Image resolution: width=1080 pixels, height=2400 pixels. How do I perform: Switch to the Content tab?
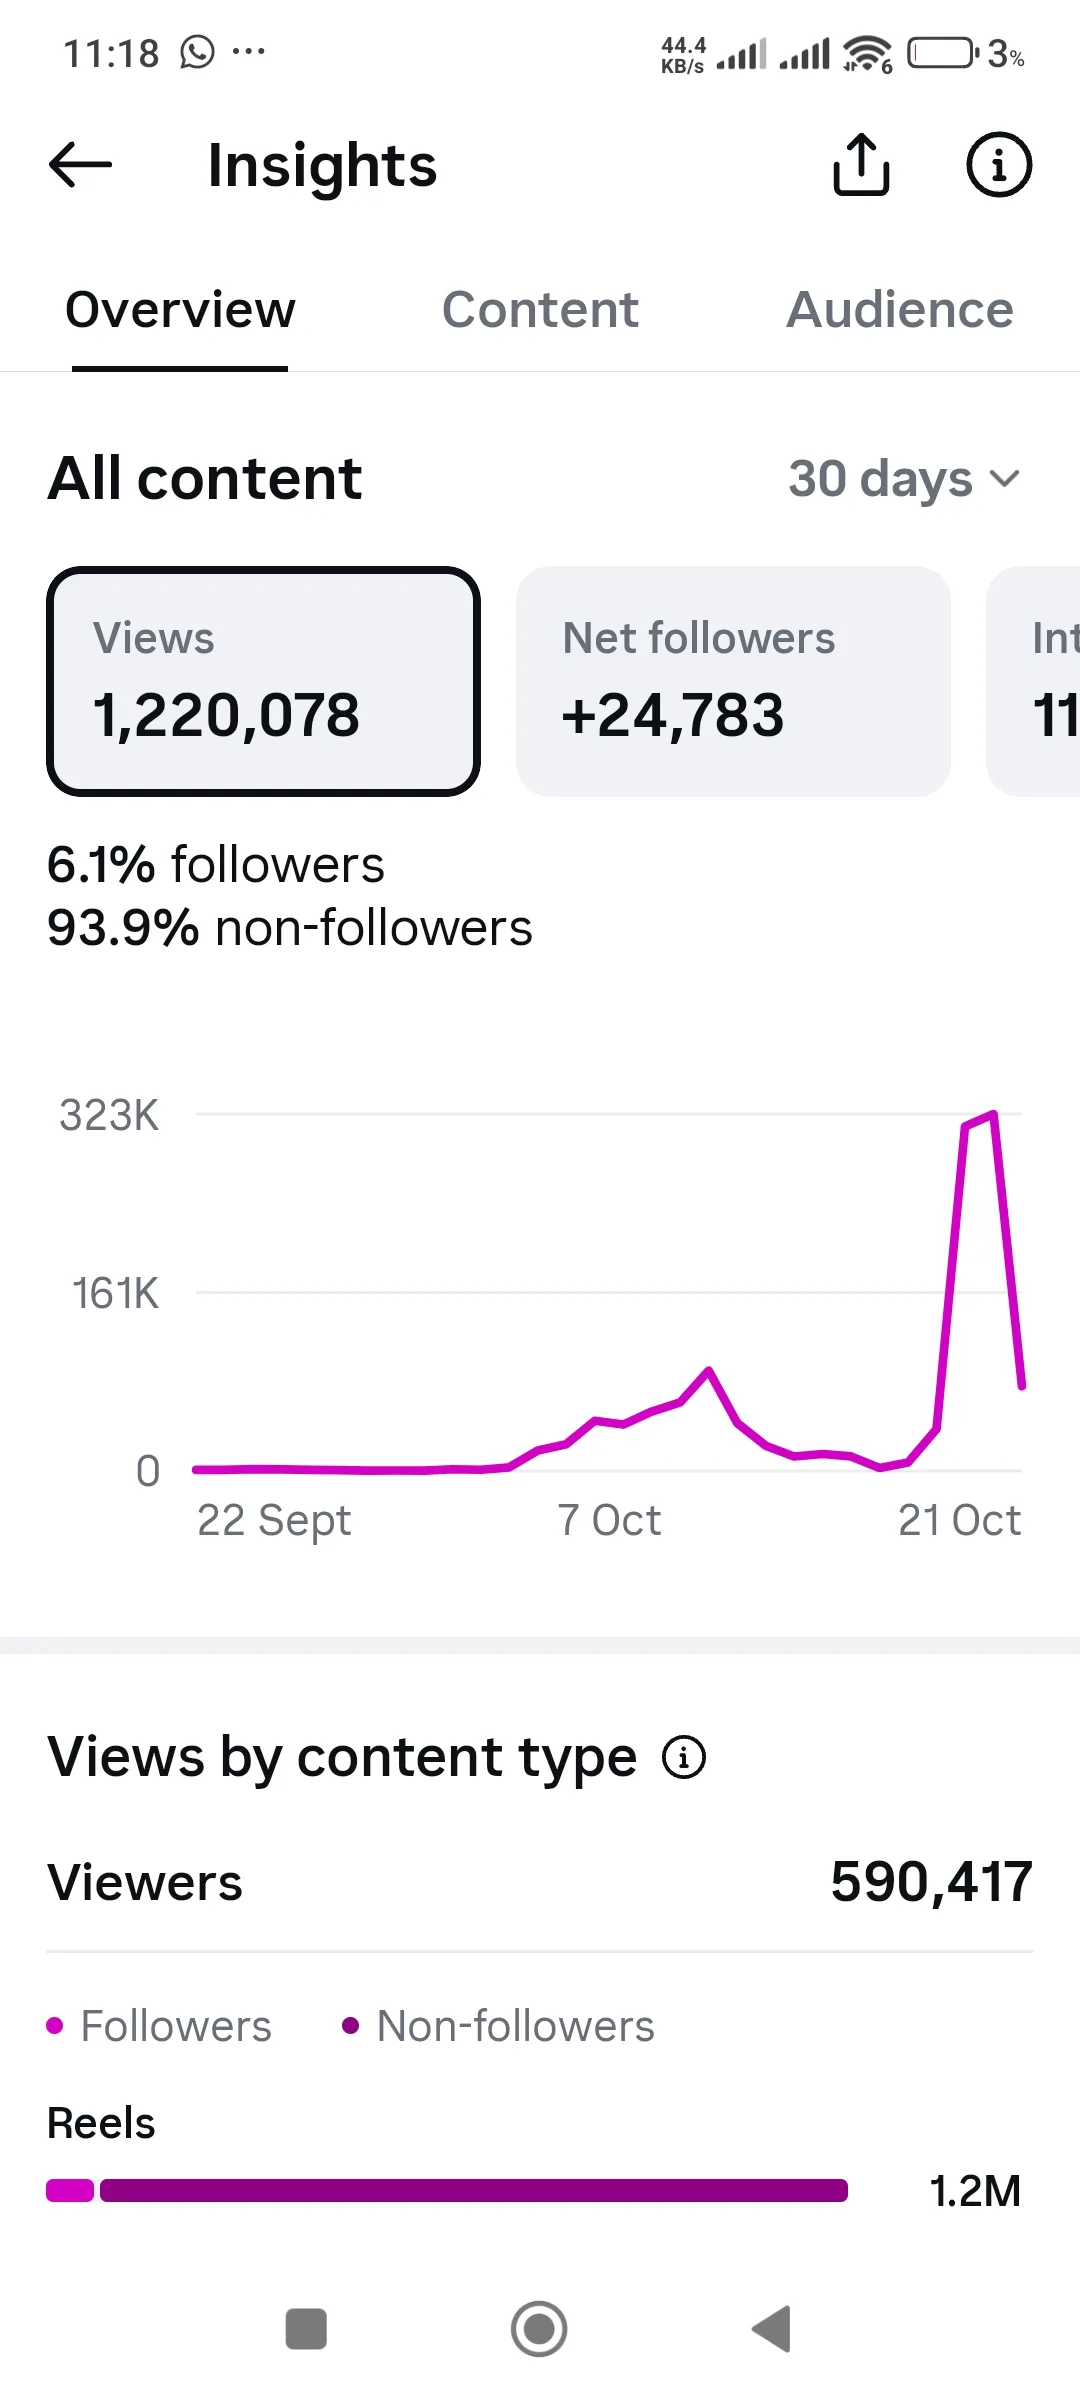click(540, 310)
